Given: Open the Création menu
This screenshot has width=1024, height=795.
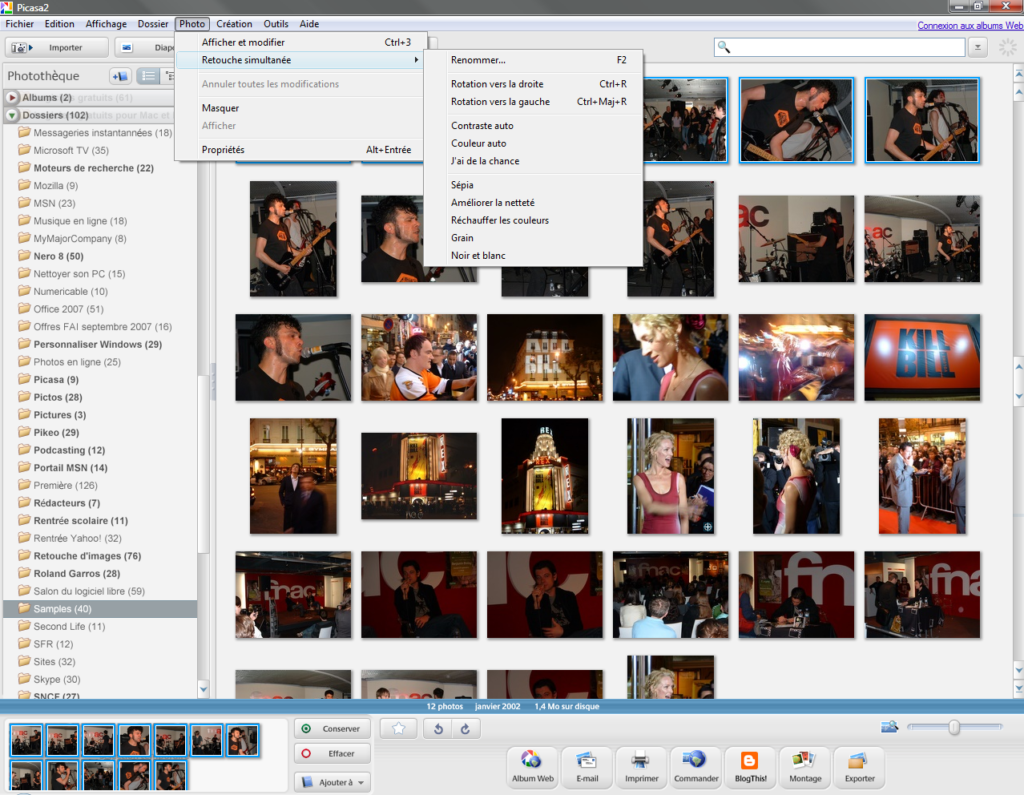Looking at the screenshot, I should click(x=234, y=24).
